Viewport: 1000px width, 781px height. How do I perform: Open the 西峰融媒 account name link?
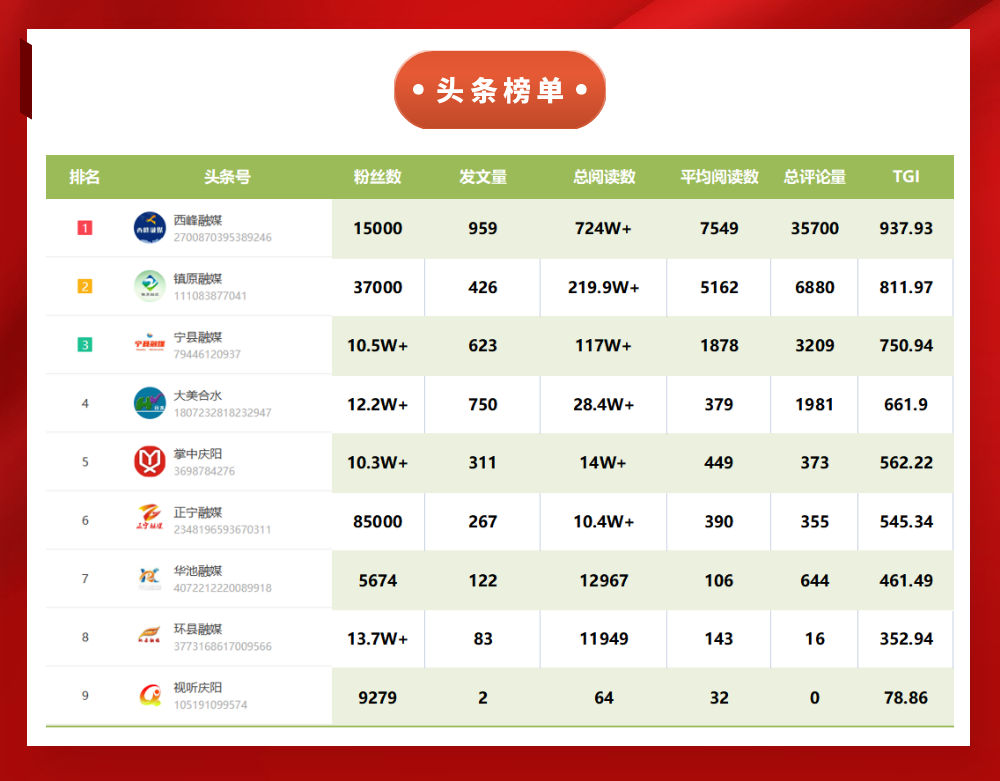pyautogui.click(x=198, y=220)
